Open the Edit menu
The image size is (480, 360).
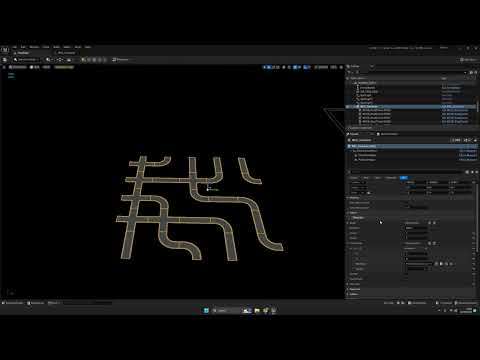click(23, 47)
